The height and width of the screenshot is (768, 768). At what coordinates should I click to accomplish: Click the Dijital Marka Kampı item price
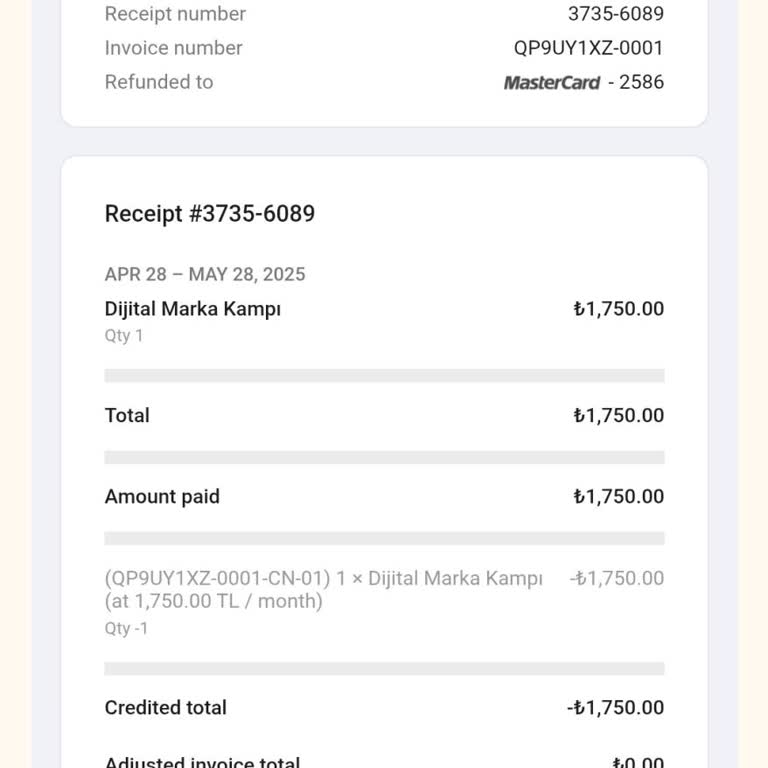[x=618, y=309]
